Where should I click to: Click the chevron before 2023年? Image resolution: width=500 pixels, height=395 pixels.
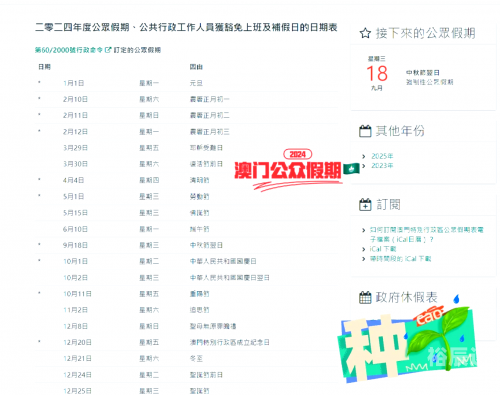coord(364,166)
